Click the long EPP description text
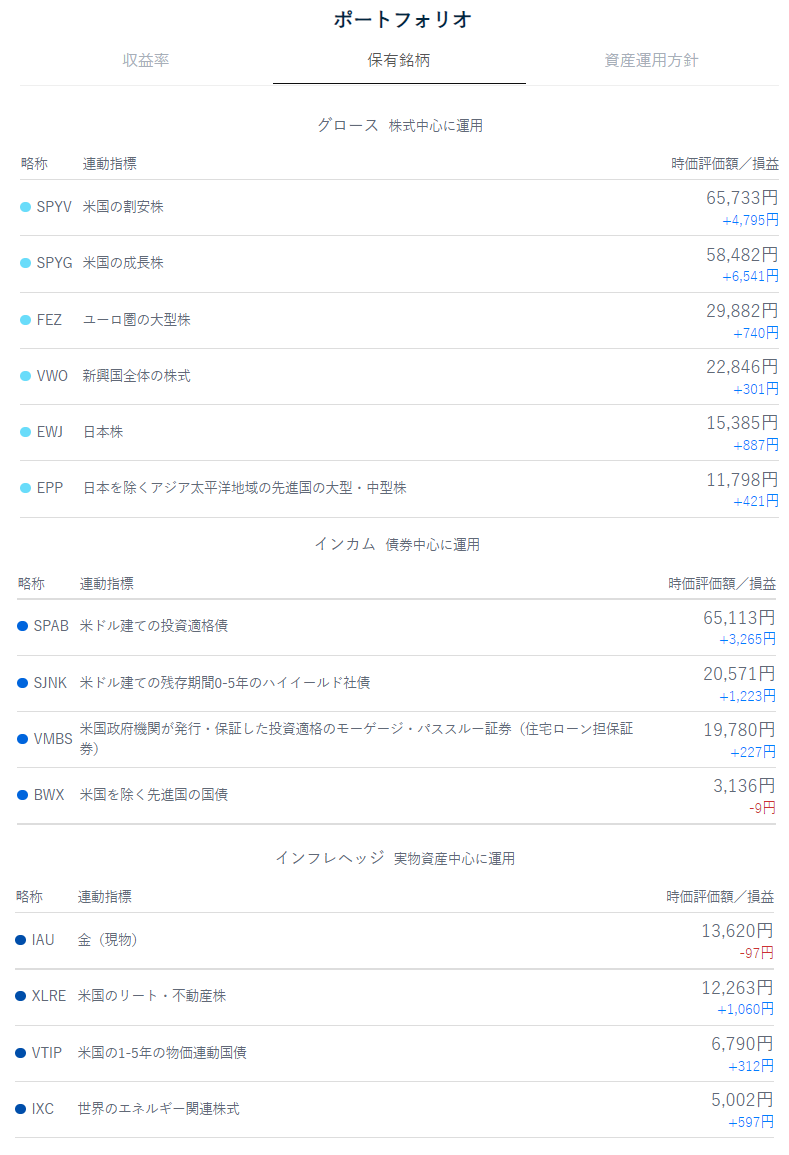Image resolution: width=789 pixels, height=1155 pixels. (245, 488)
